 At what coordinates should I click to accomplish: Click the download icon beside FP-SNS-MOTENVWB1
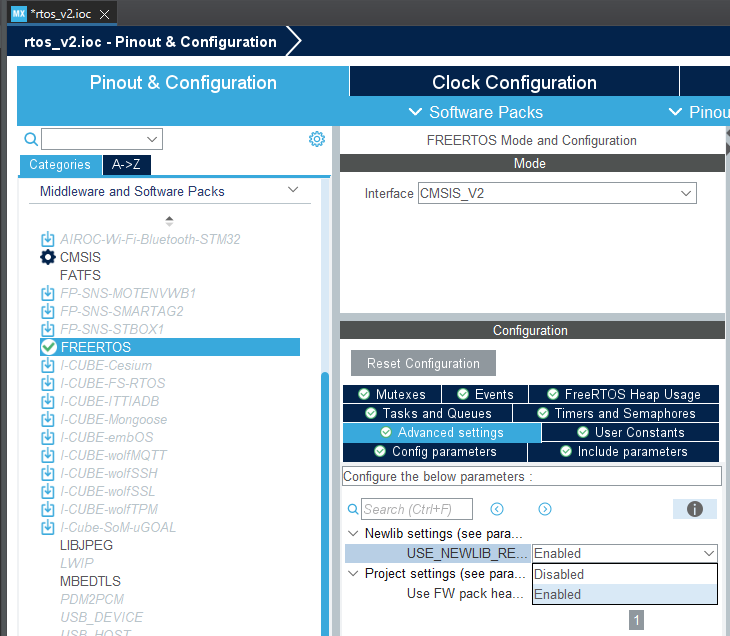coord(47,293)
